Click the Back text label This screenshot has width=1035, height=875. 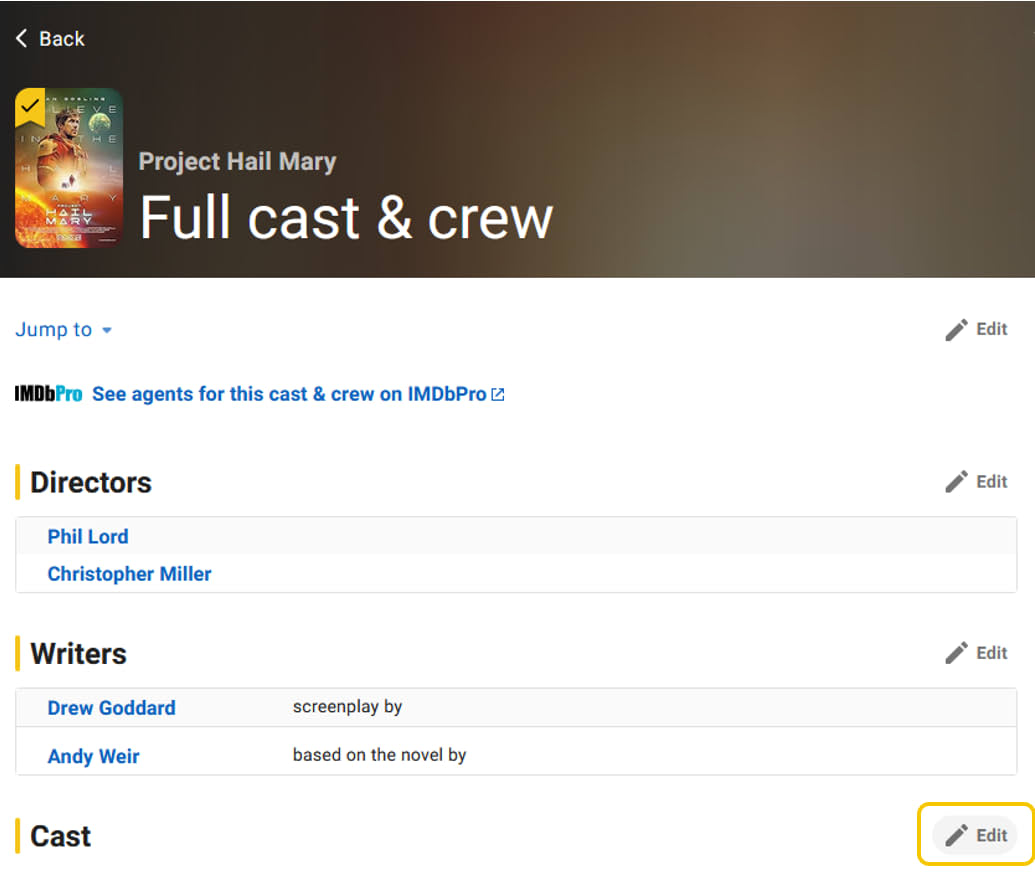tap(62, 39)
